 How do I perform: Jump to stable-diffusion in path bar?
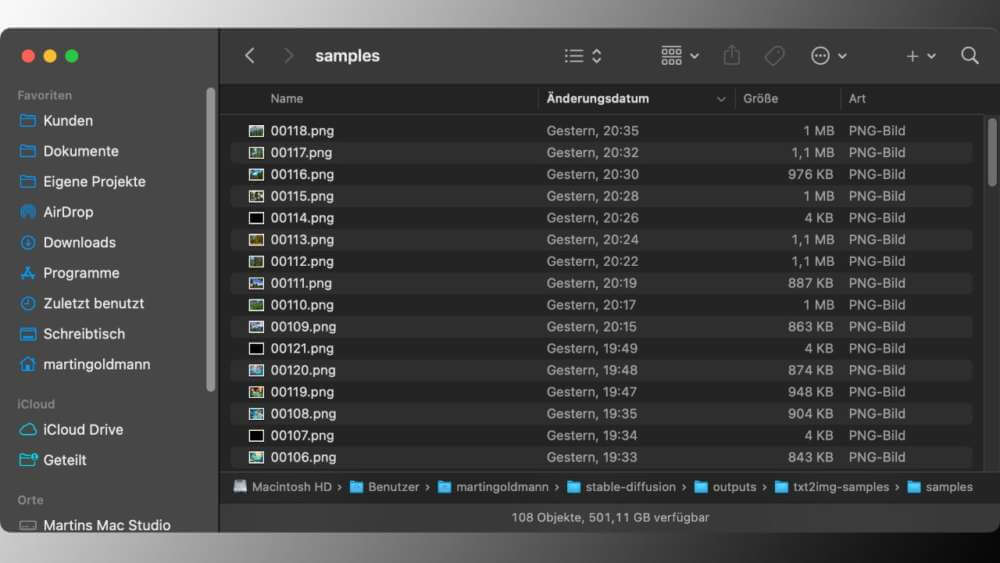click(630, 487)
